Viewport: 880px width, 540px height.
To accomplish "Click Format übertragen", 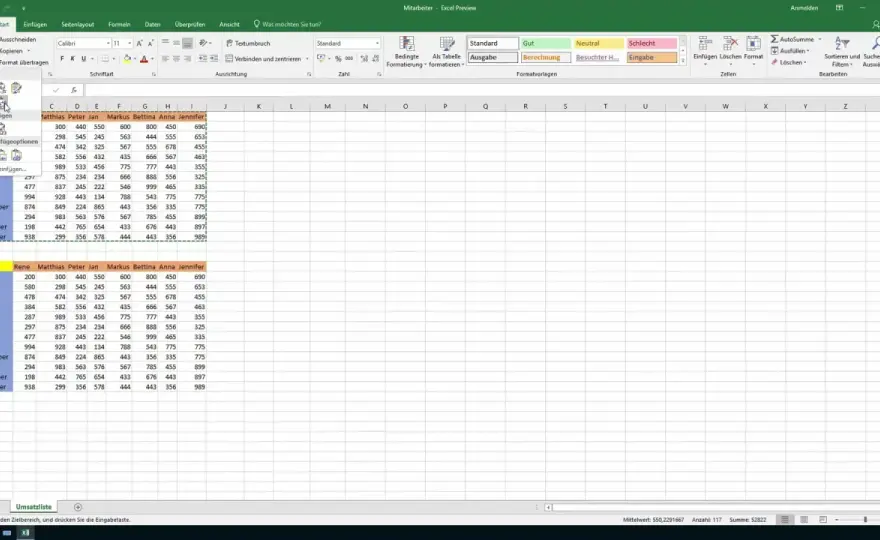I will tap(24, 62).
